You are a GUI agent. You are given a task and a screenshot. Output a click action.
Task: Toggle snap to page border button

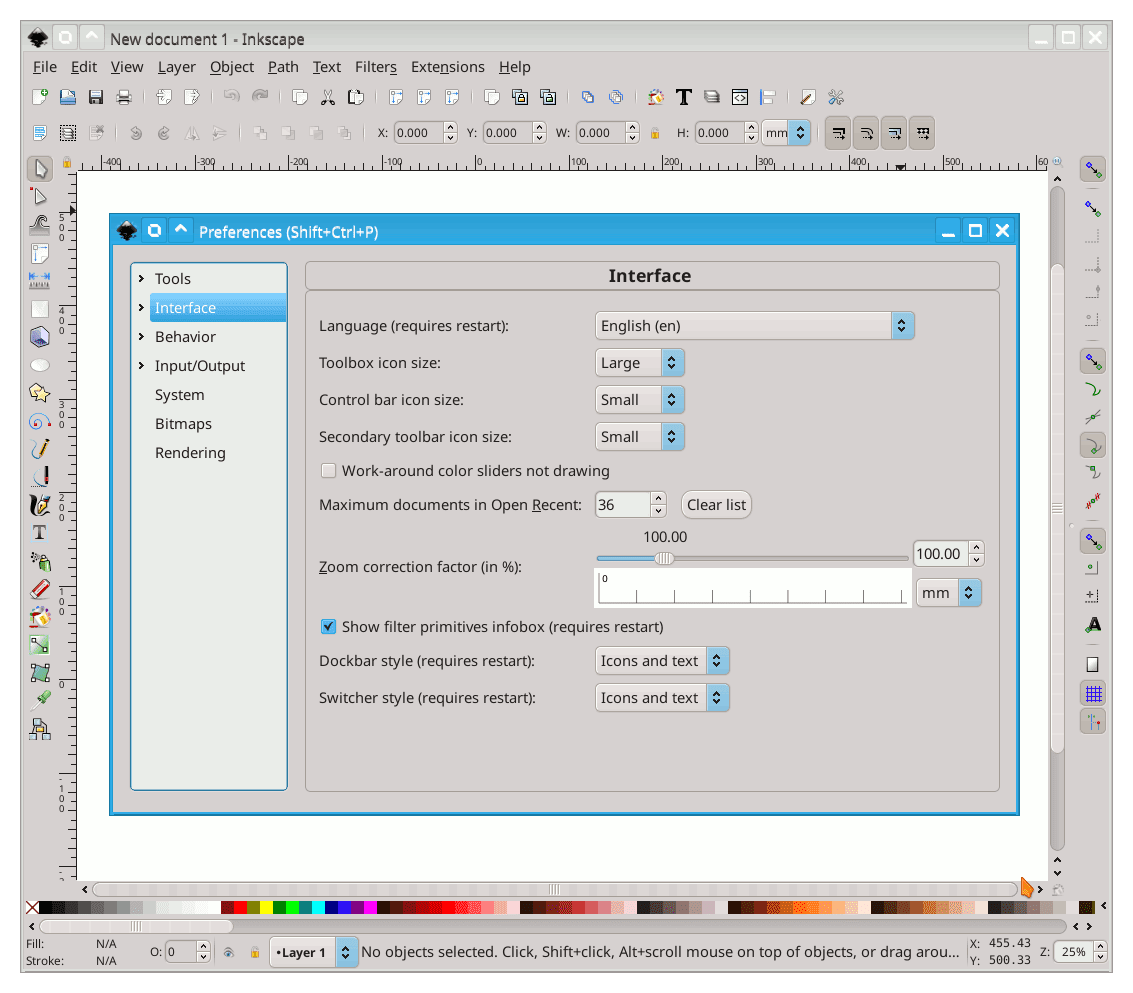(x=1093, y=664)
